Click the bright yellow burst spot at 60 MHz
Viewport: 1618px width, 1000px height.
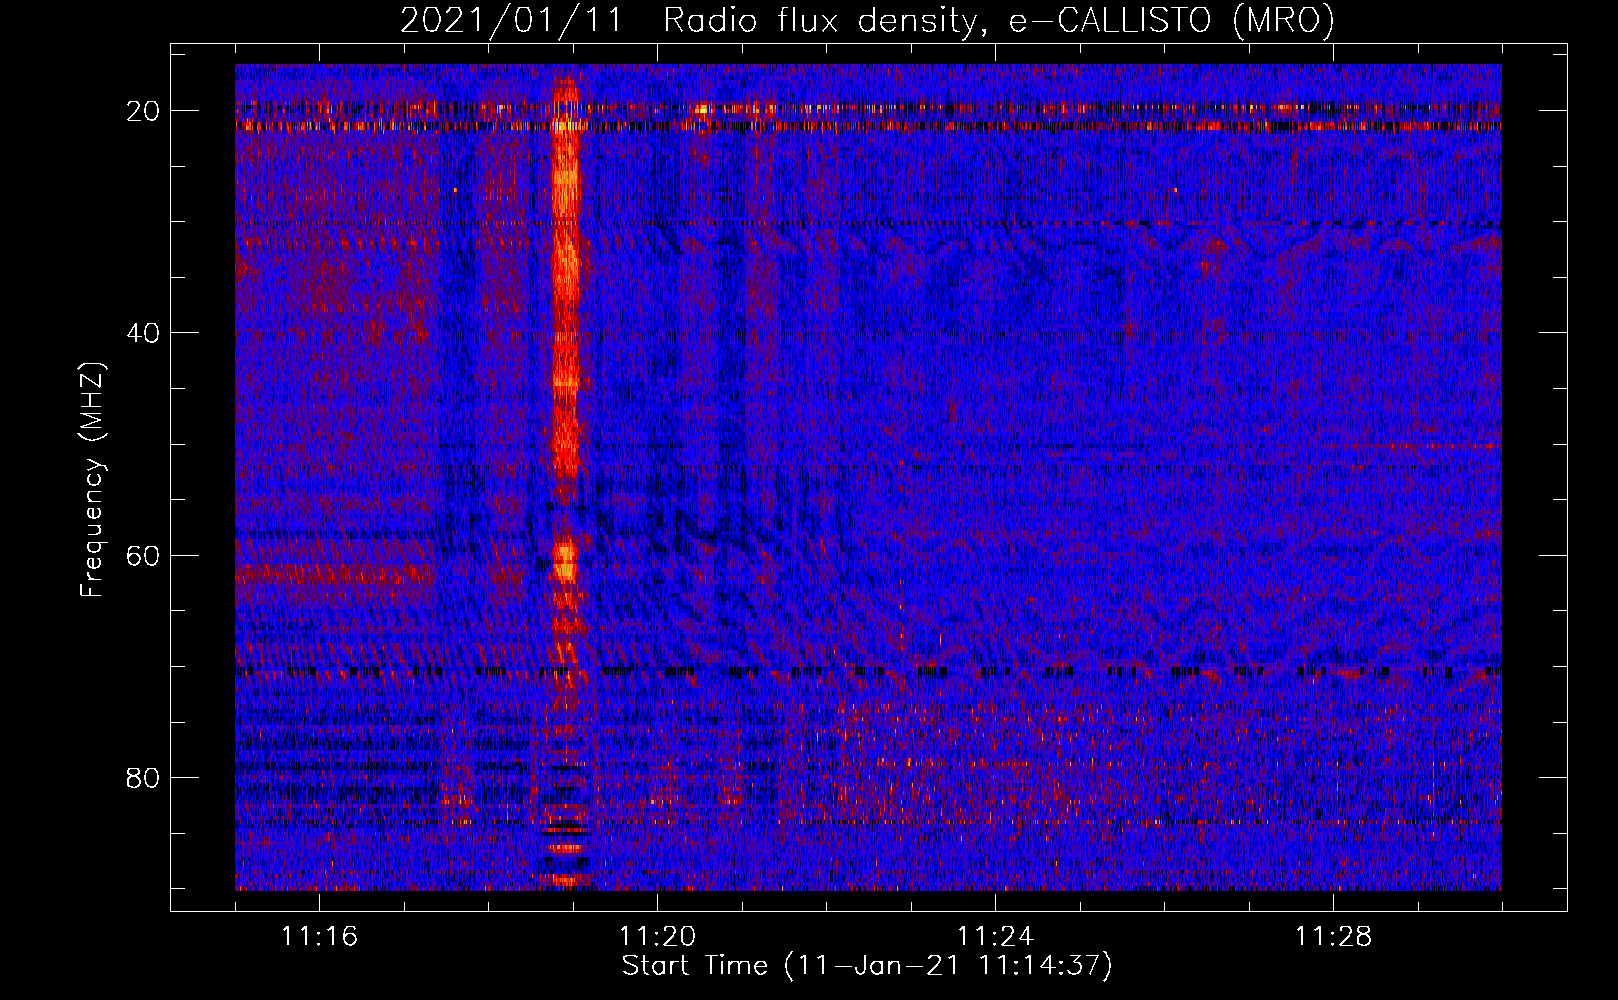tap(566, 562)
